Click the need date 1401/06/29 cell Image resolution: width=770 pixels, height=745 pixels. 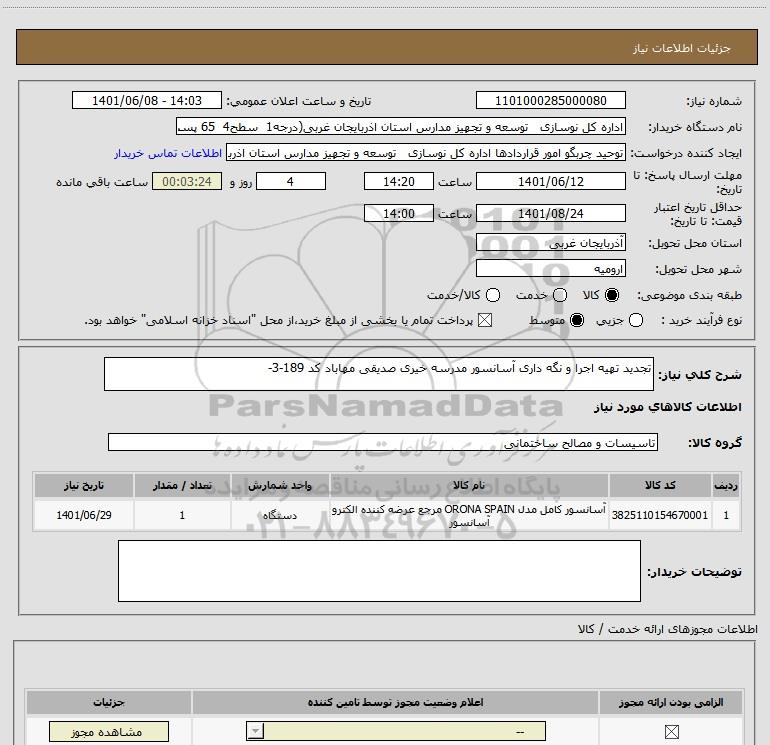pyautogui.click(x=84, y=515)
